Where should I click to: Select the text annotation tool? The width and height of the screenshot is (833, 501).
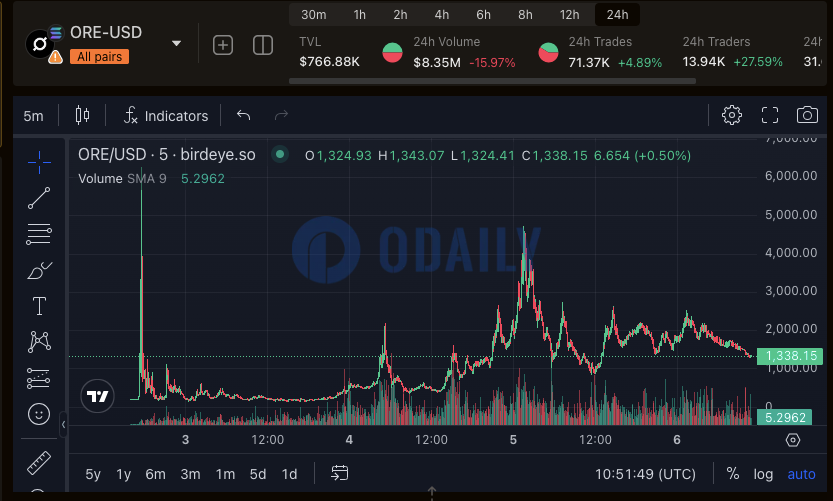coord(39,306)
